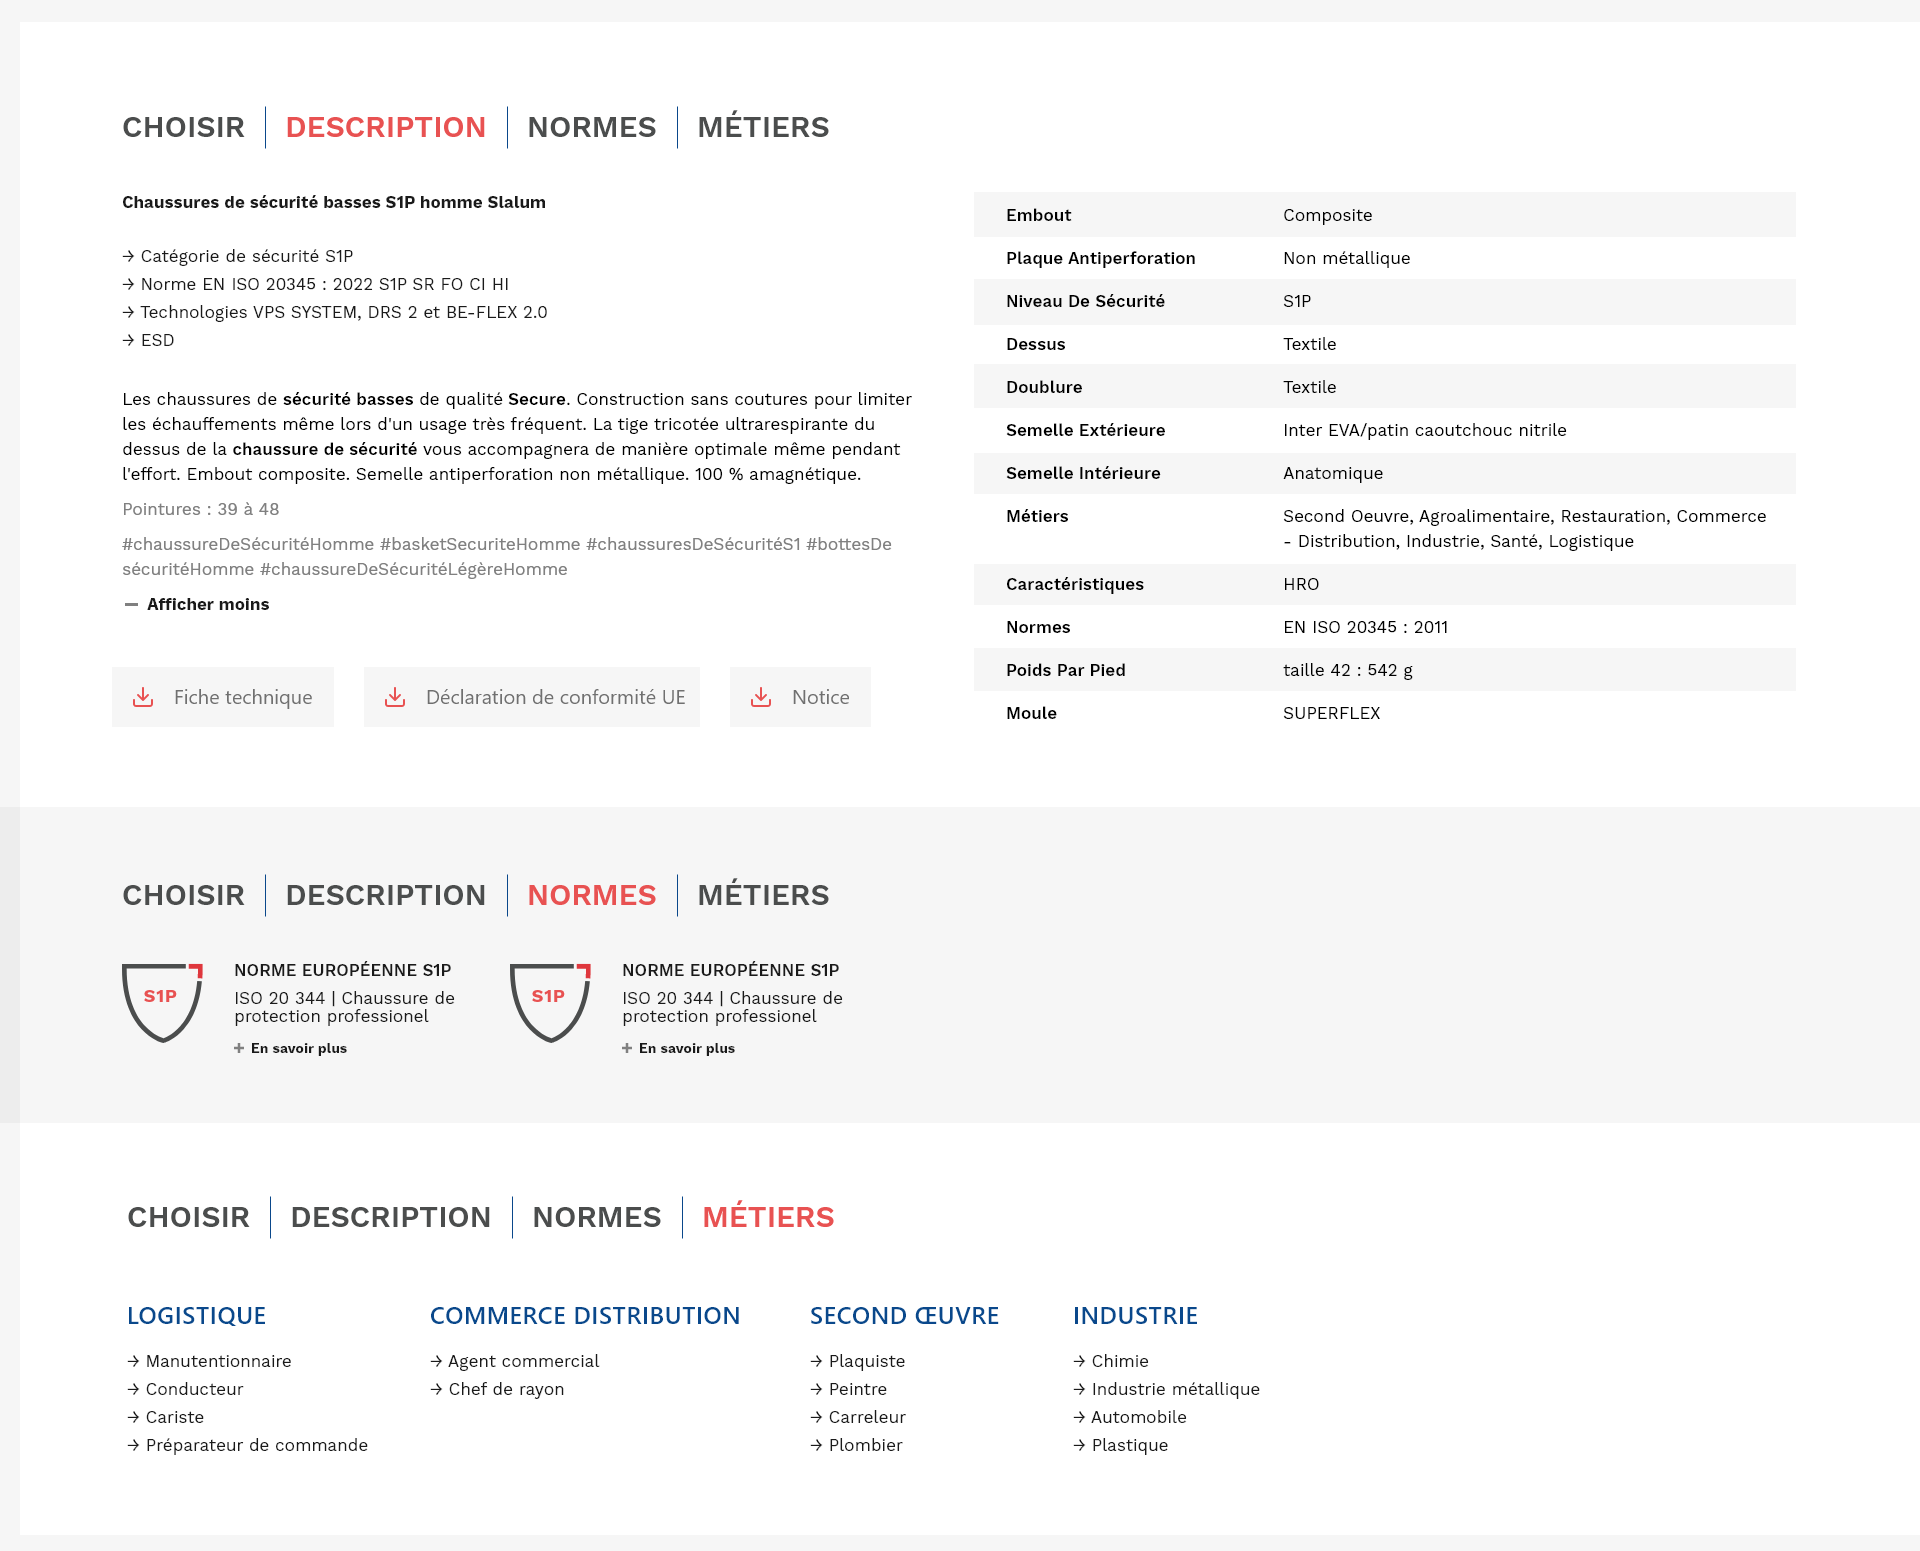Open the LOGISTIQUE category heading

[x=196, y=1315]
